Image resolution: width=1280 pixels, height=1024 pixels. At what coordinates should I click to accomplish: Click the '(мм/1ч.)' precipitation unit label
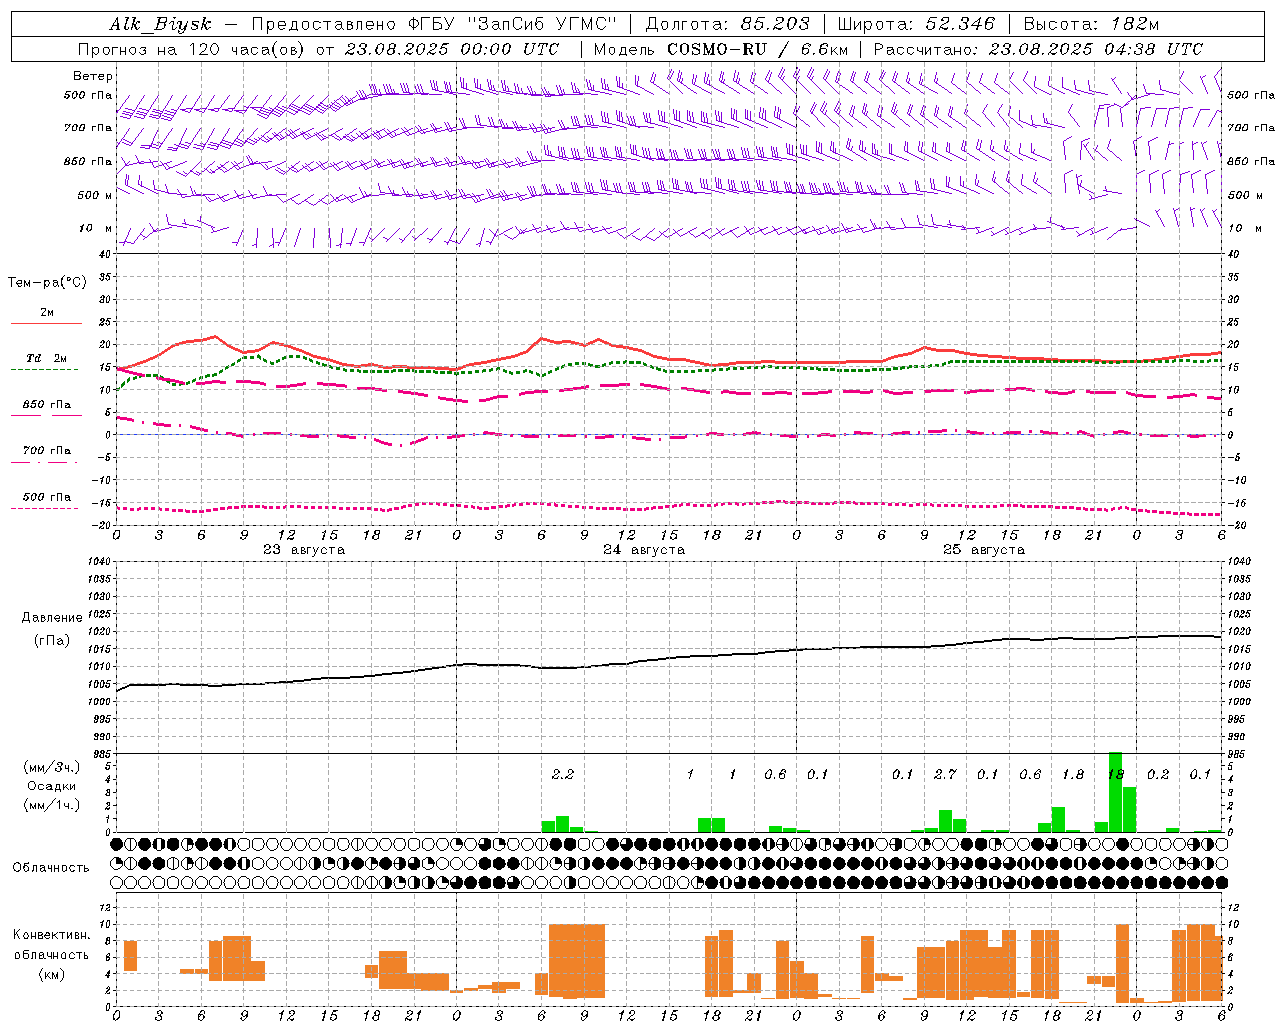tap(51, 805)
